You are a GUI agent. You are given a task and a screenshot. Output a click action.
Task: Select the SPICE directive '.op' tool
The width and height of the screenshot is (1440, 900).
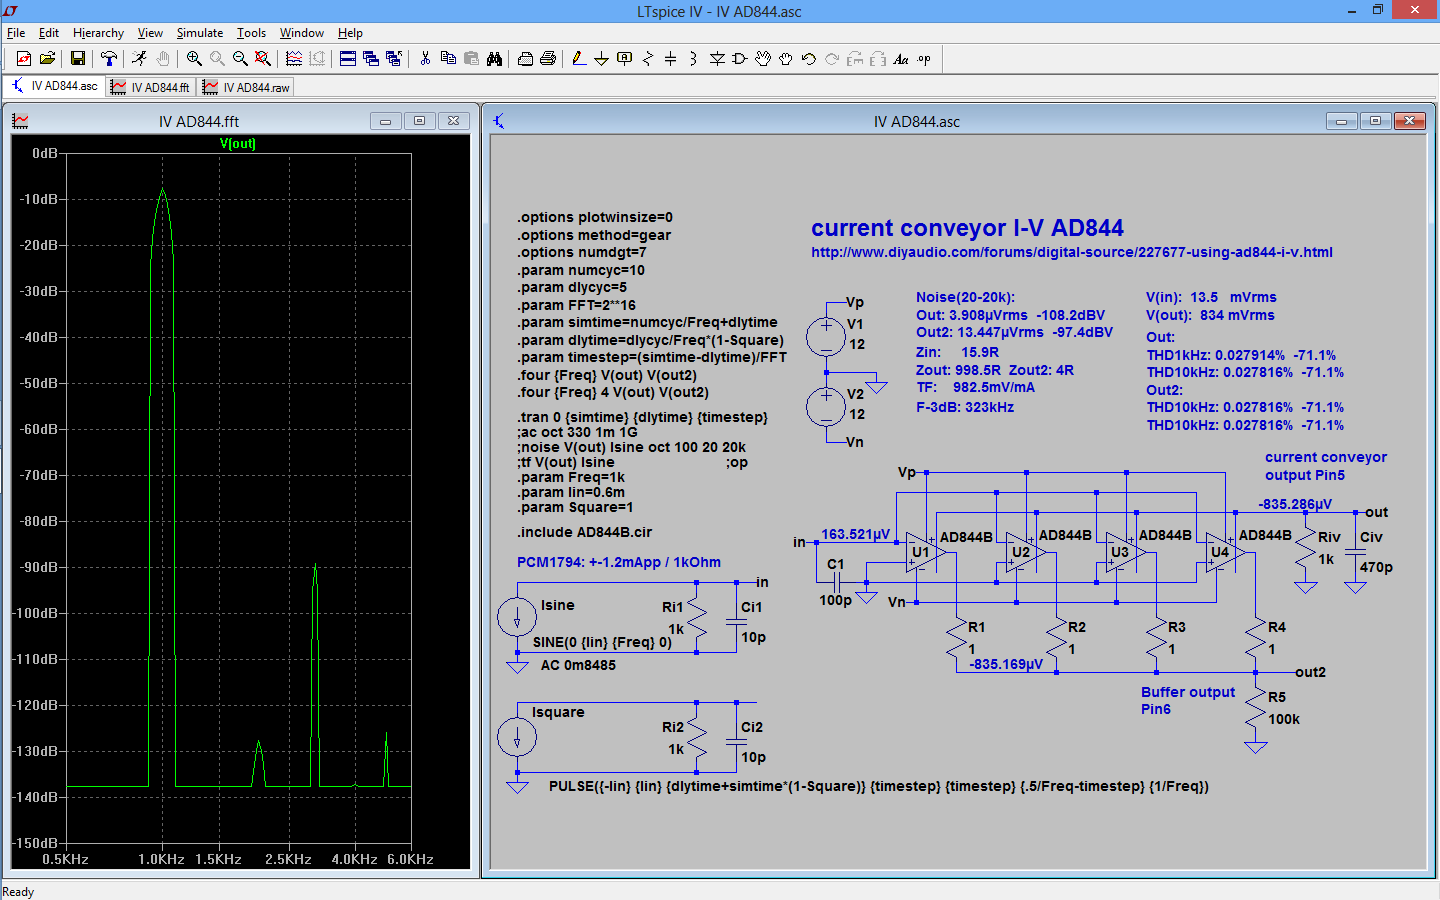(x=924, y=59)
